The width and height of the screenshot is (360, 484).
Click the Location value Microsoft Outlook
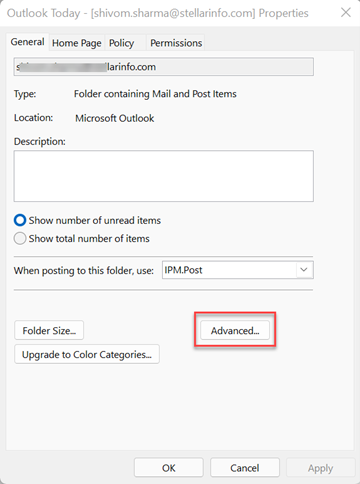115,118
